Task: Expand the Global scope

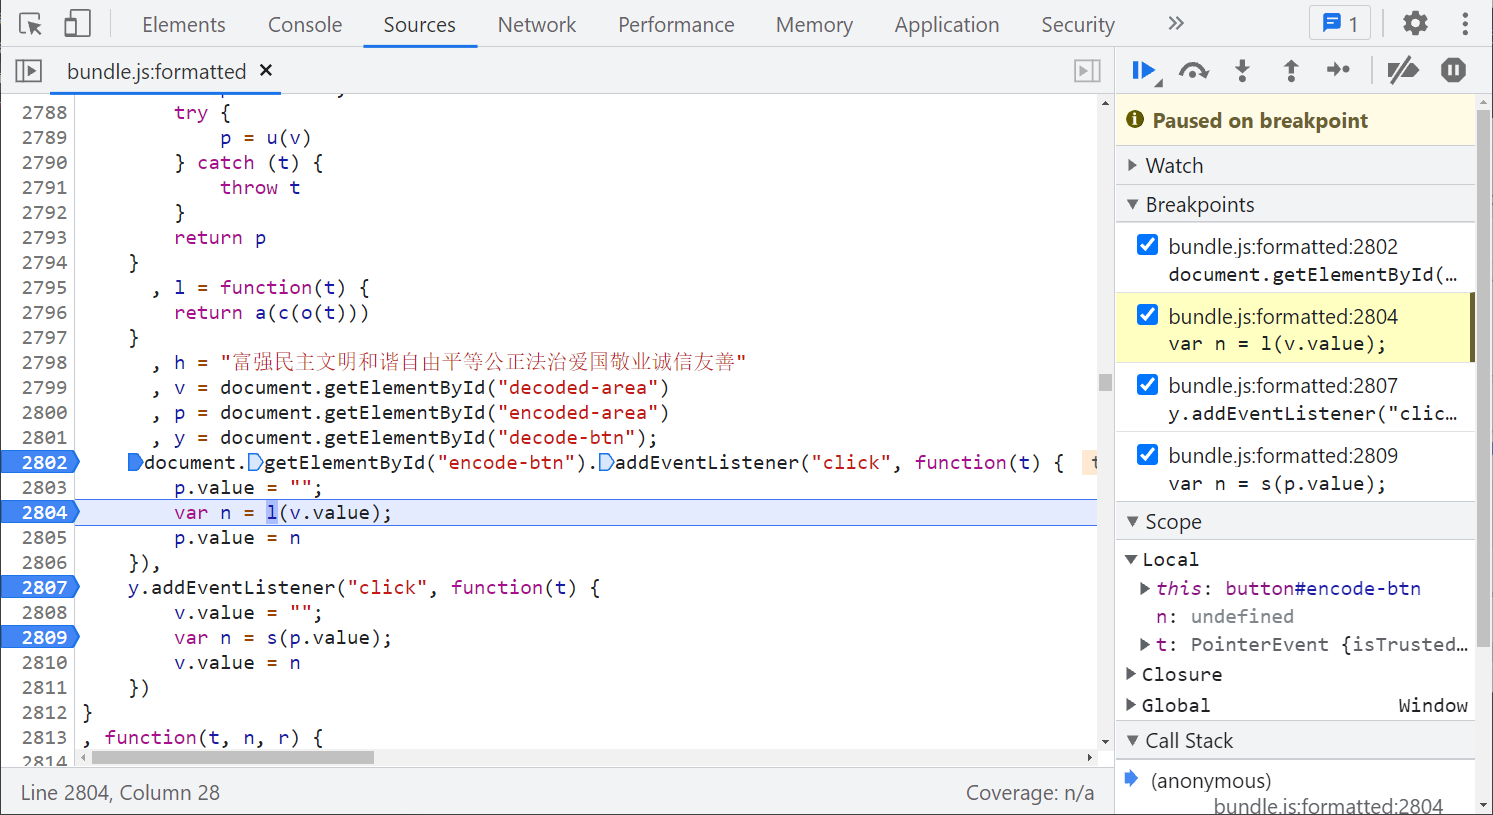Action: [x=1132, y=705]
